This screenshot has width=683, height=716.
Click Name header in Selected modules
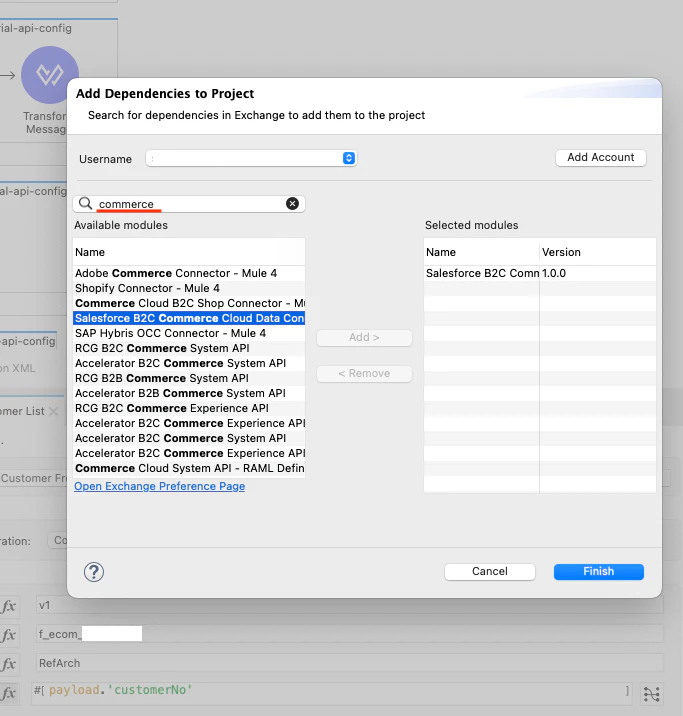point(482,252)
